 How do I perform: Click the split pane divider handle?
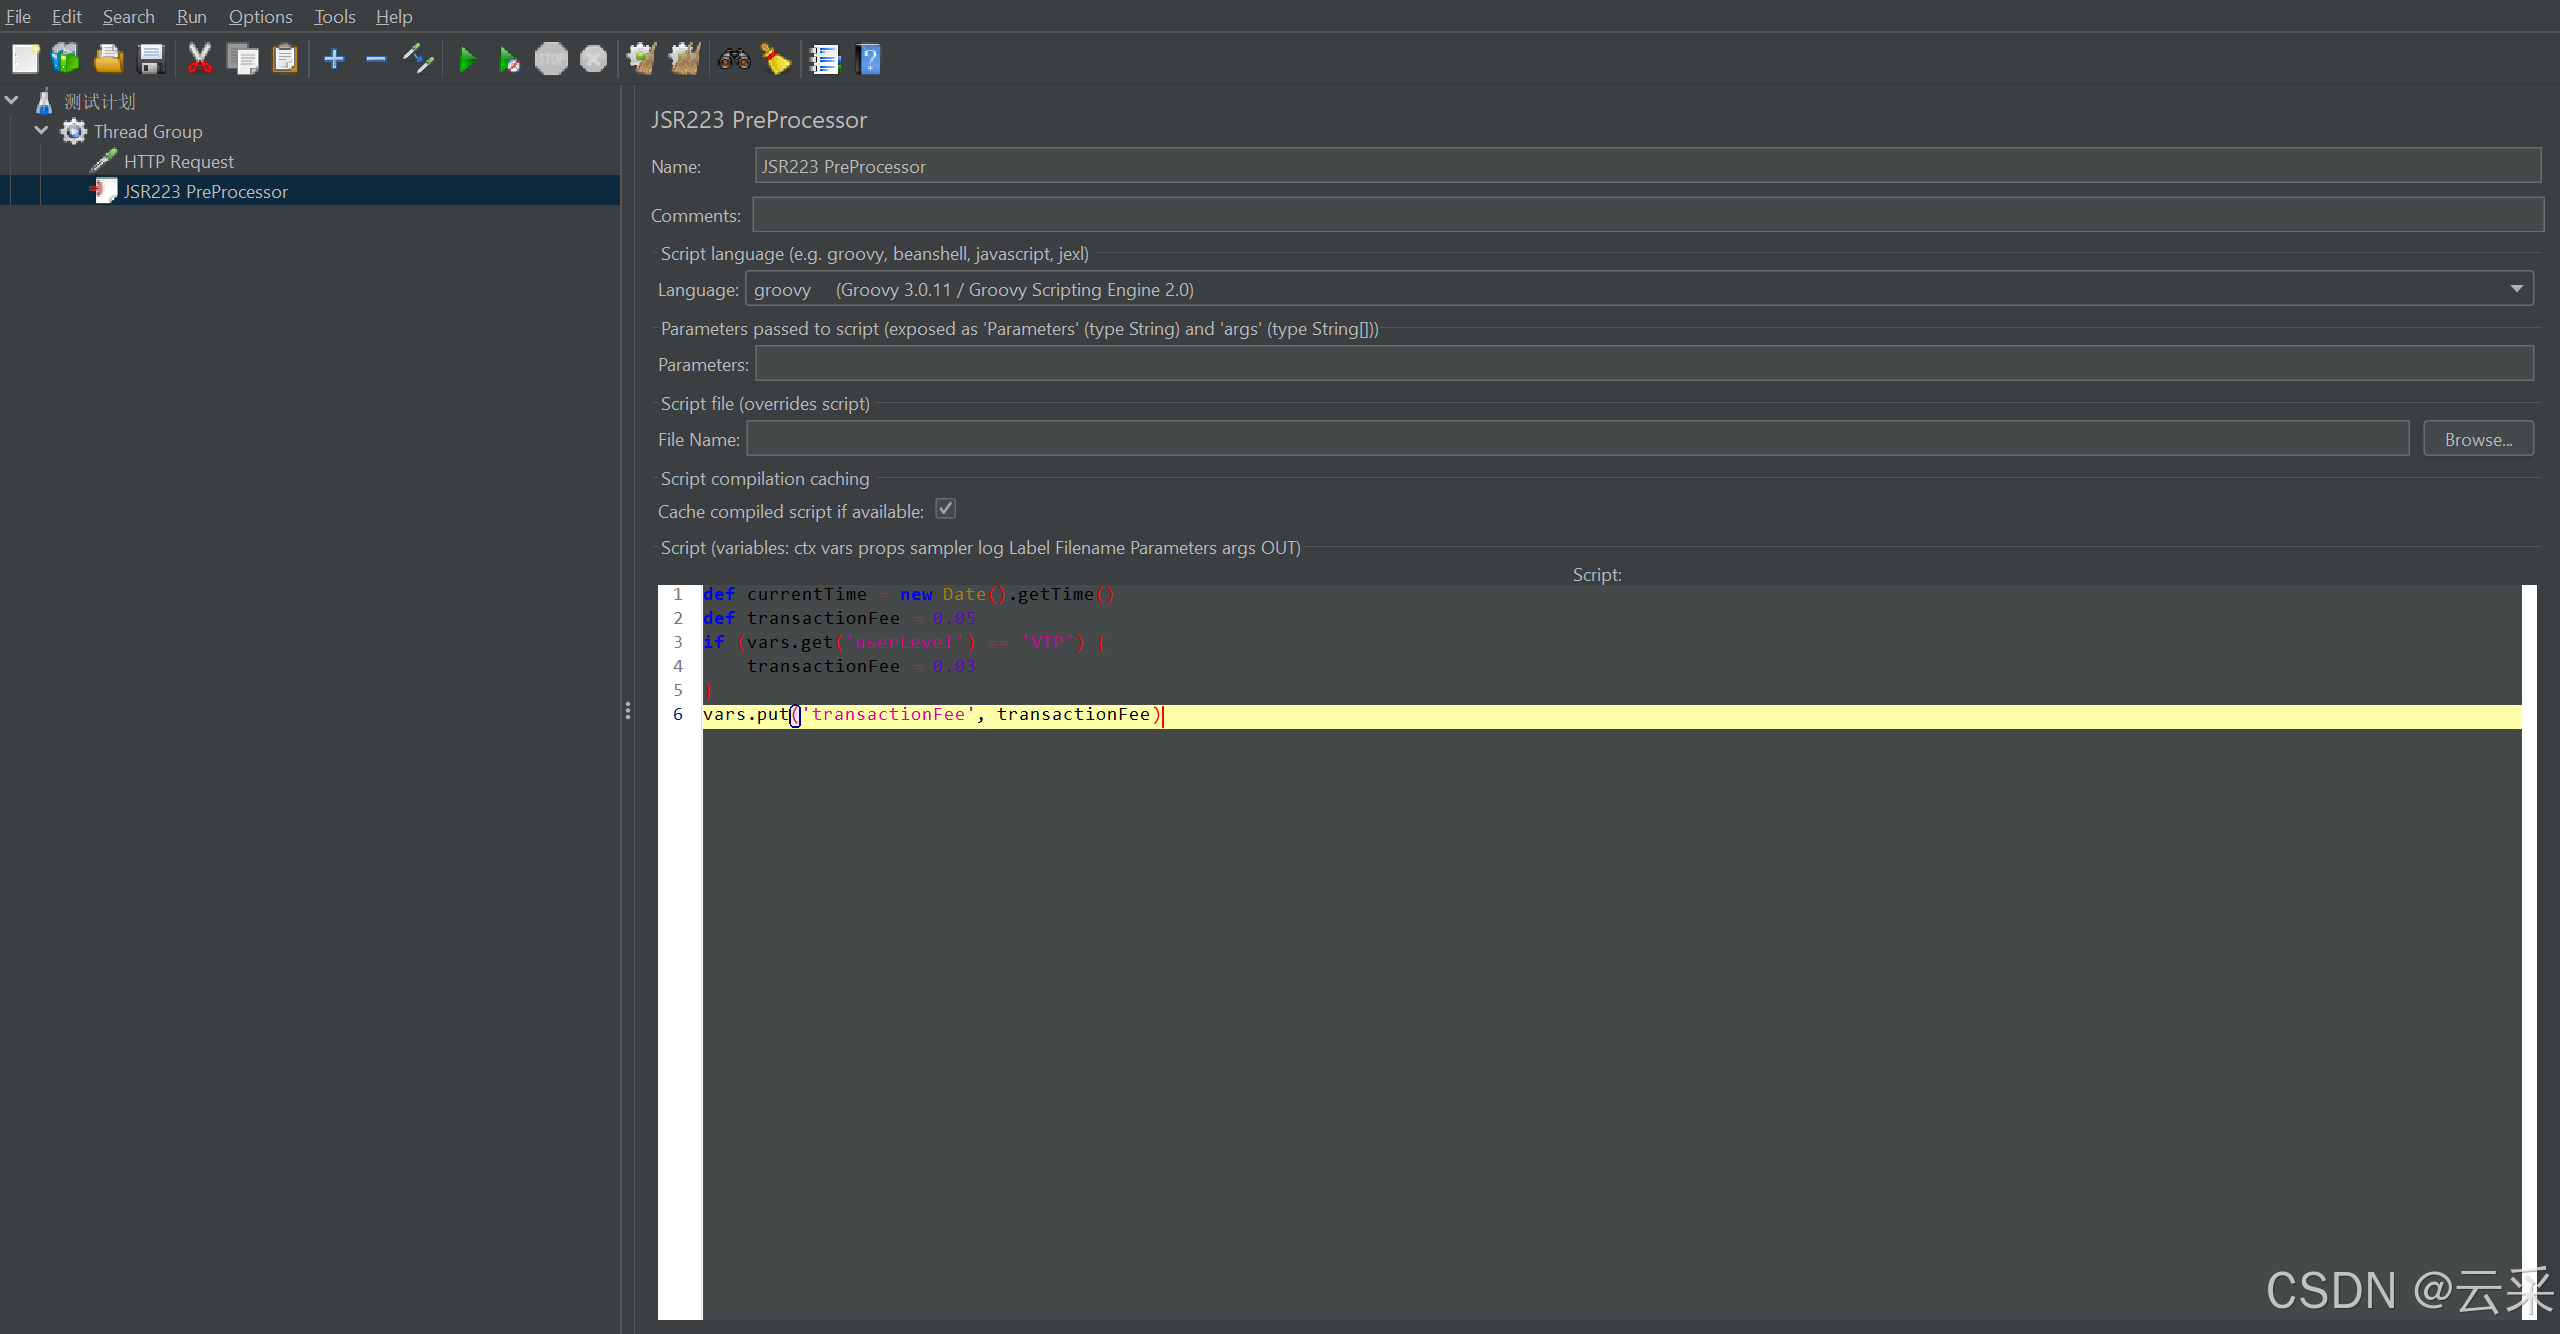(x=627, y=710)
